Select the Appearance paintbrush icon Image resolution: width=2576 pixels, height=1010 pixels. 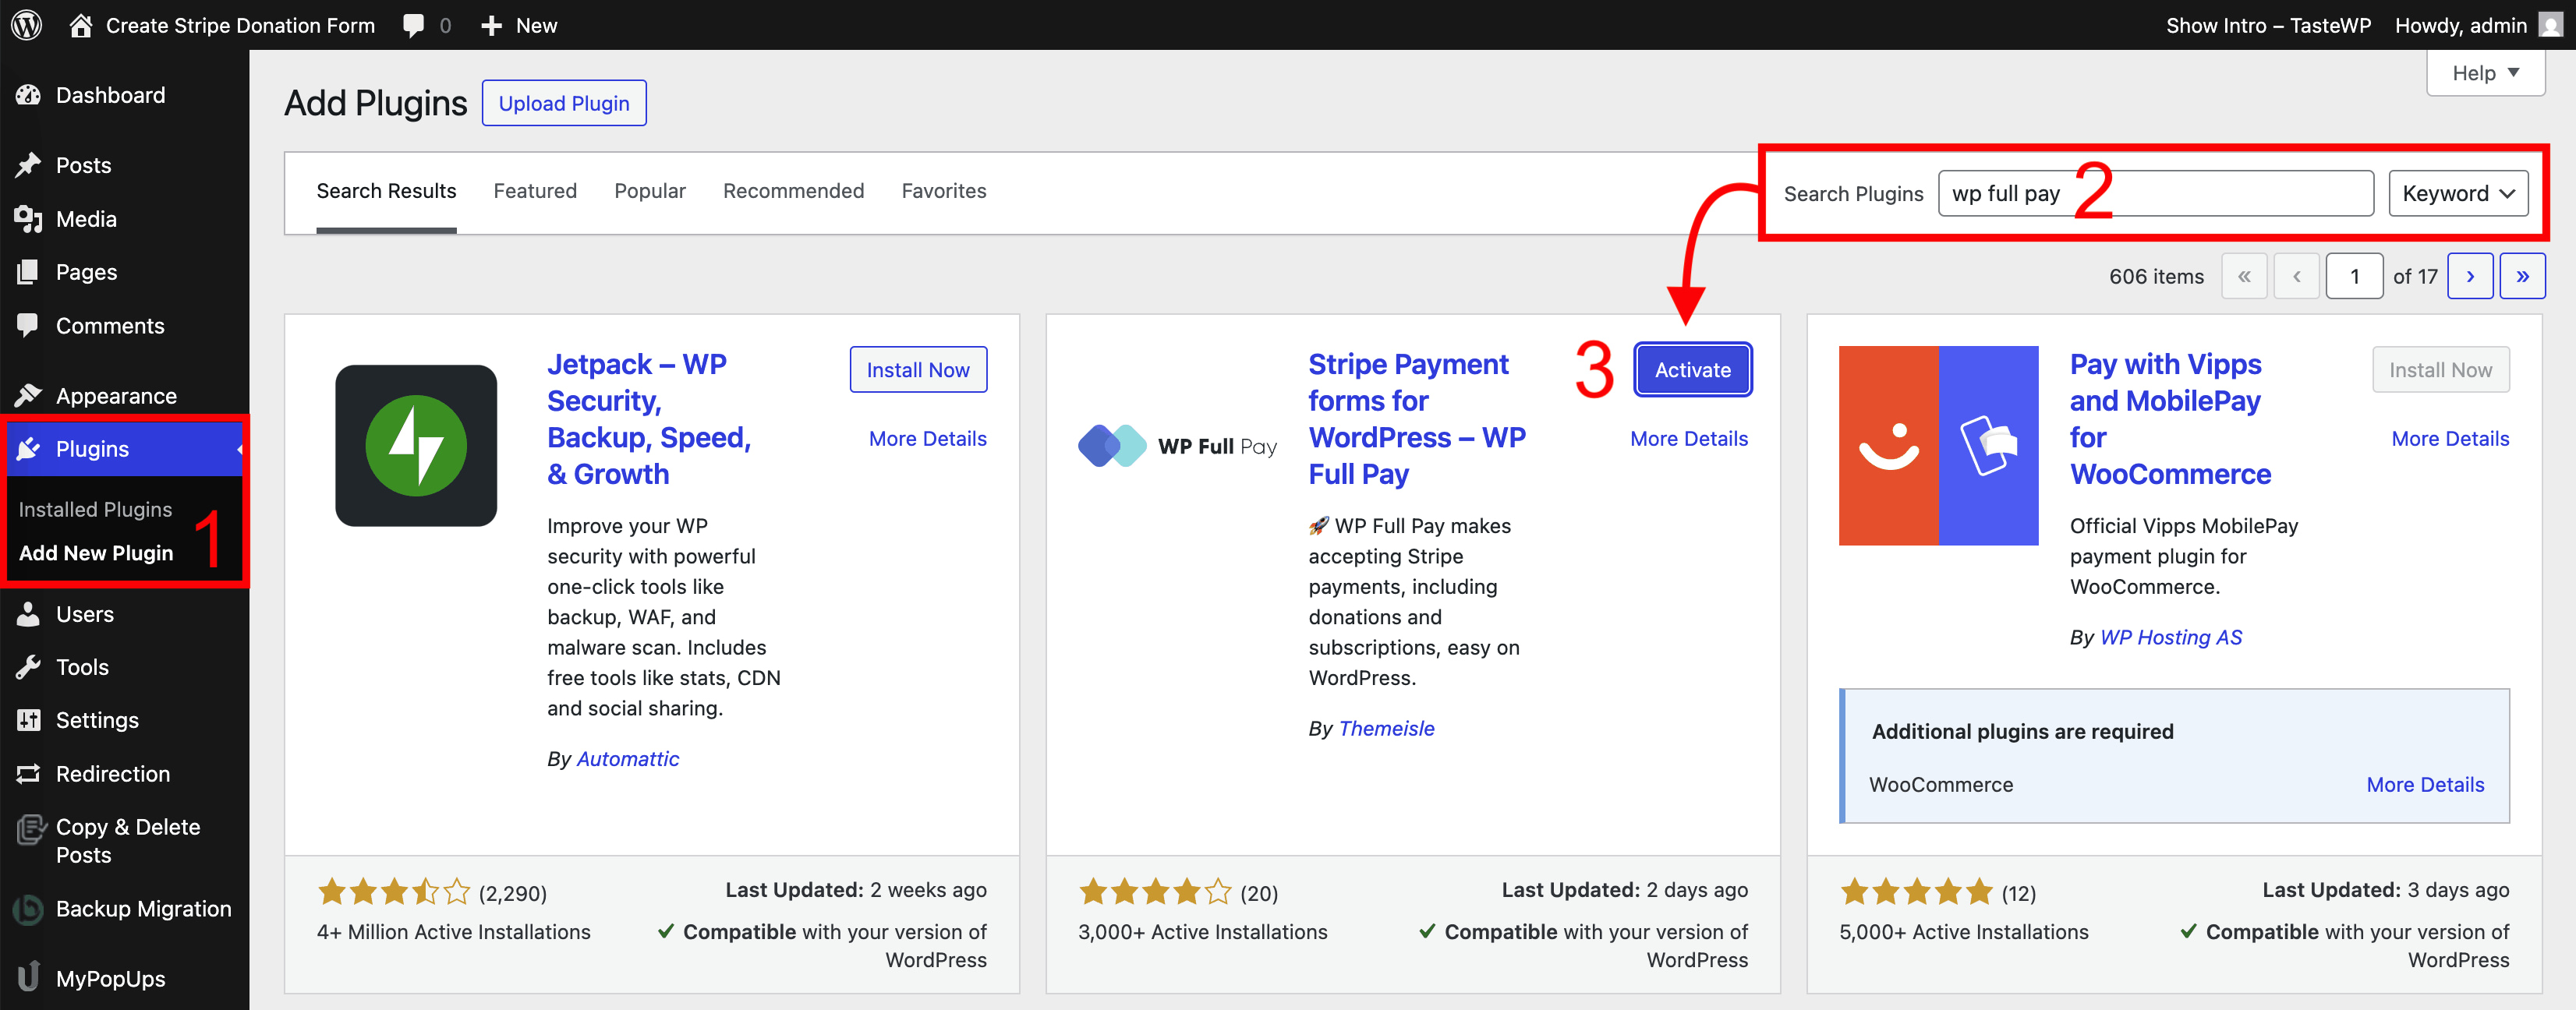pyautogui.click(x=30, y=395)
